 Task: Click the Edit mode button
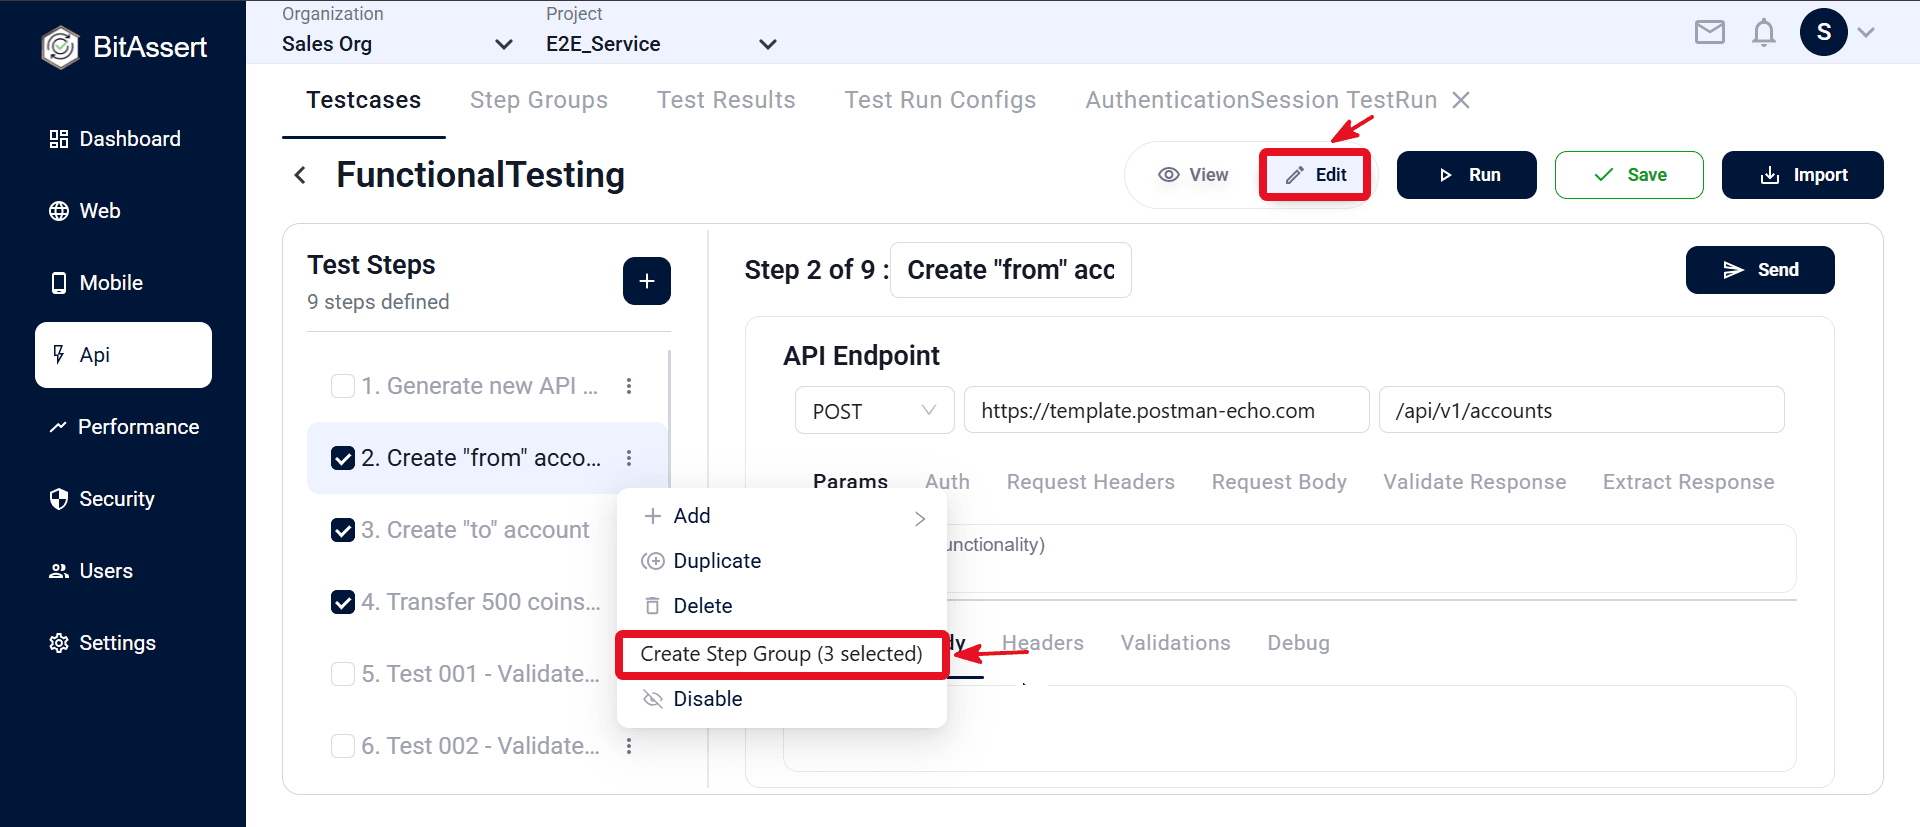pyautogui.click(x=1315, y=175)
